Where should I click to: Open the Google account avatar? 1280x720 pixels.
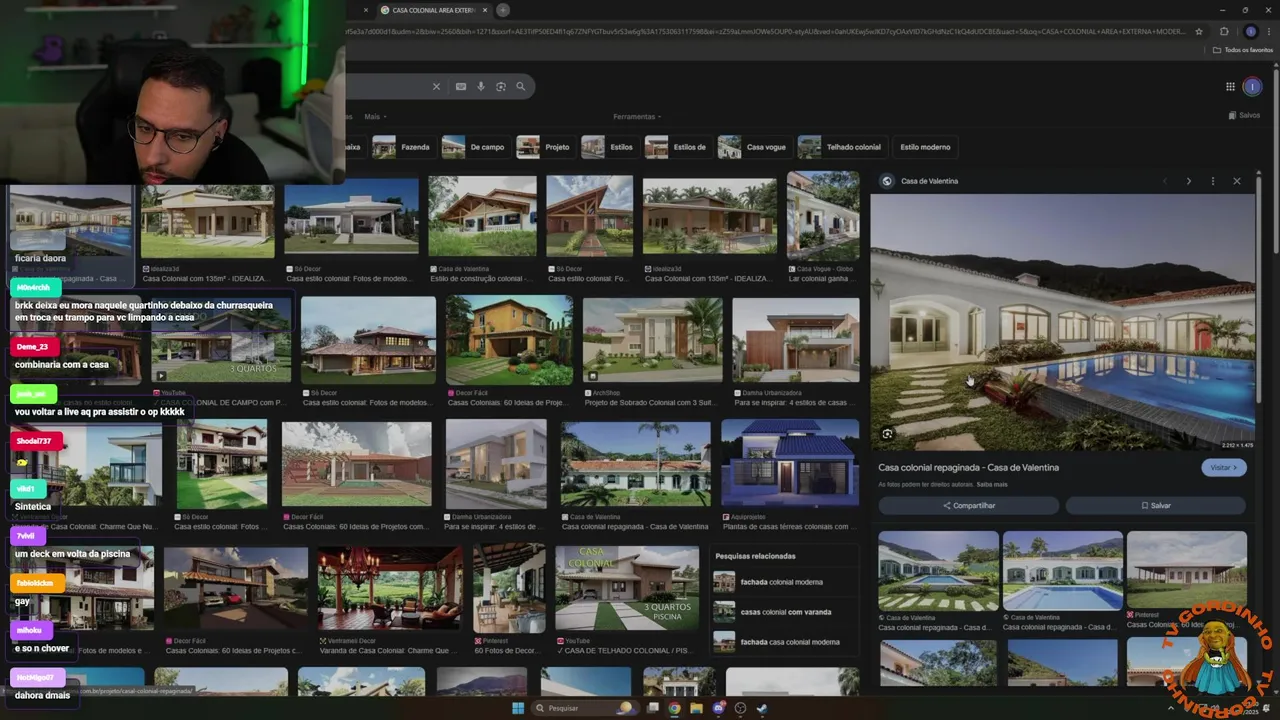1252,87
